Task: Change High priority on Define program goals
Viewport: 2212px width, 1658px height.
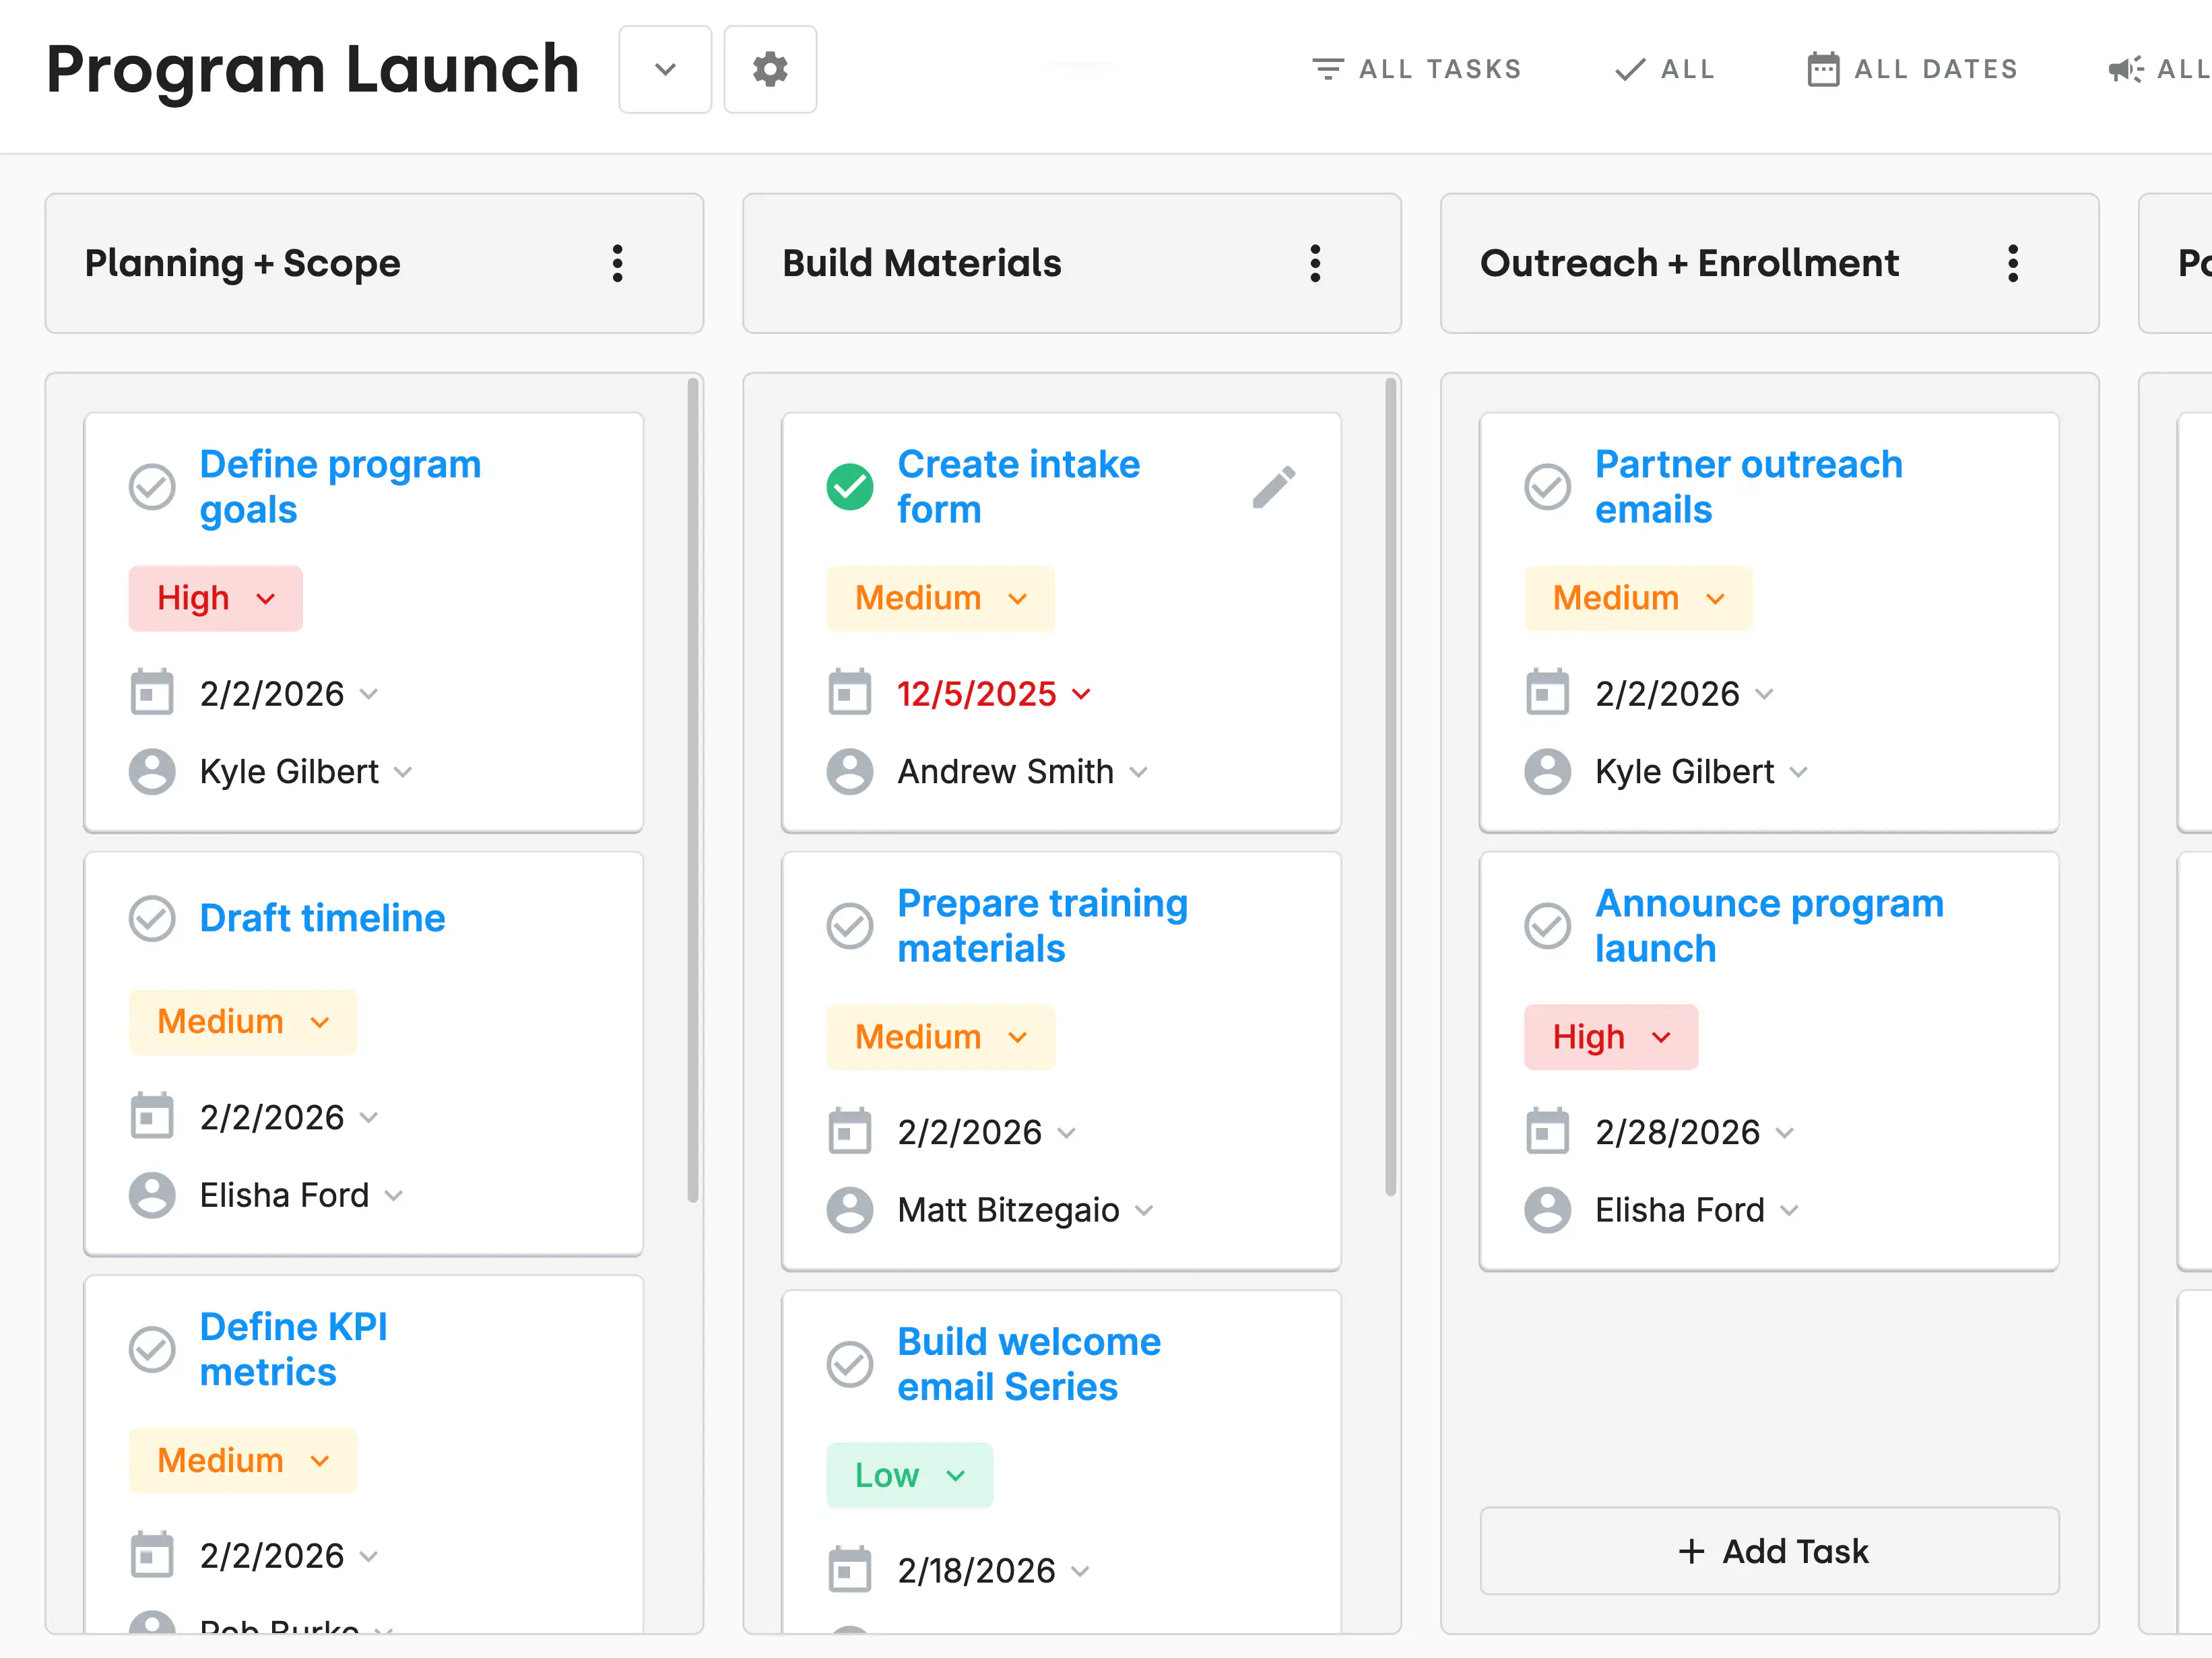Action: coord(215,598)
